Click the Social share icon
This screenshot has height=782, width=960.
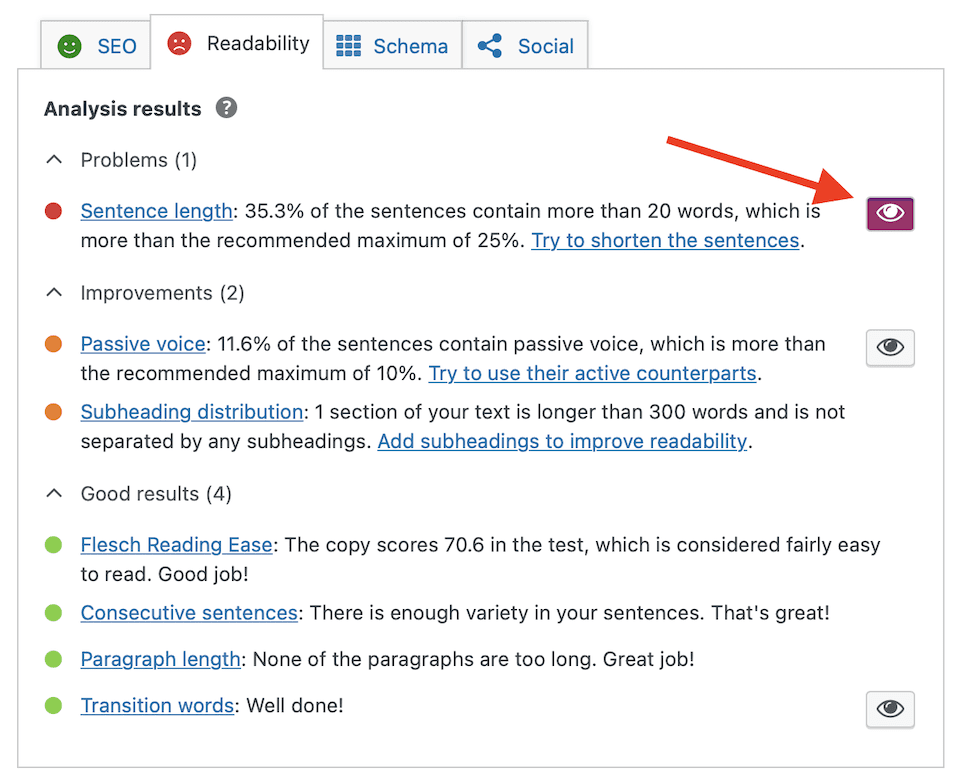(488, 45)
